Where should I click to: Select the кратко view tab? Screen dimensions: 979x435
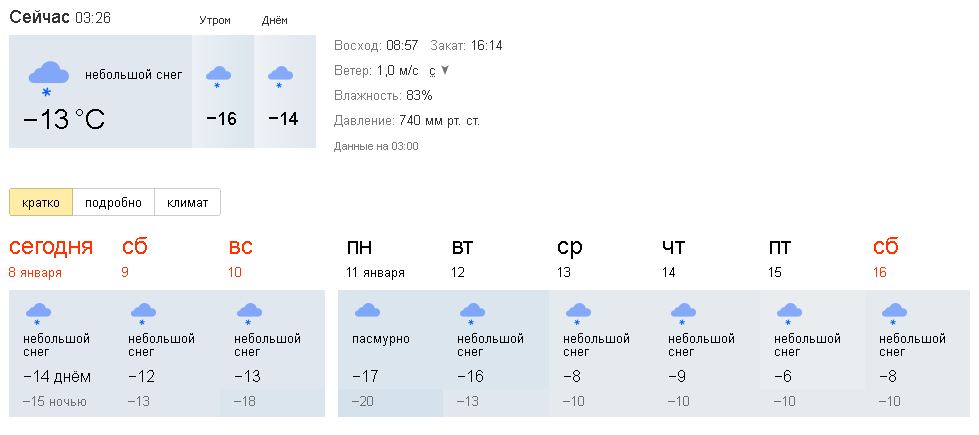(x=41, y=202)
